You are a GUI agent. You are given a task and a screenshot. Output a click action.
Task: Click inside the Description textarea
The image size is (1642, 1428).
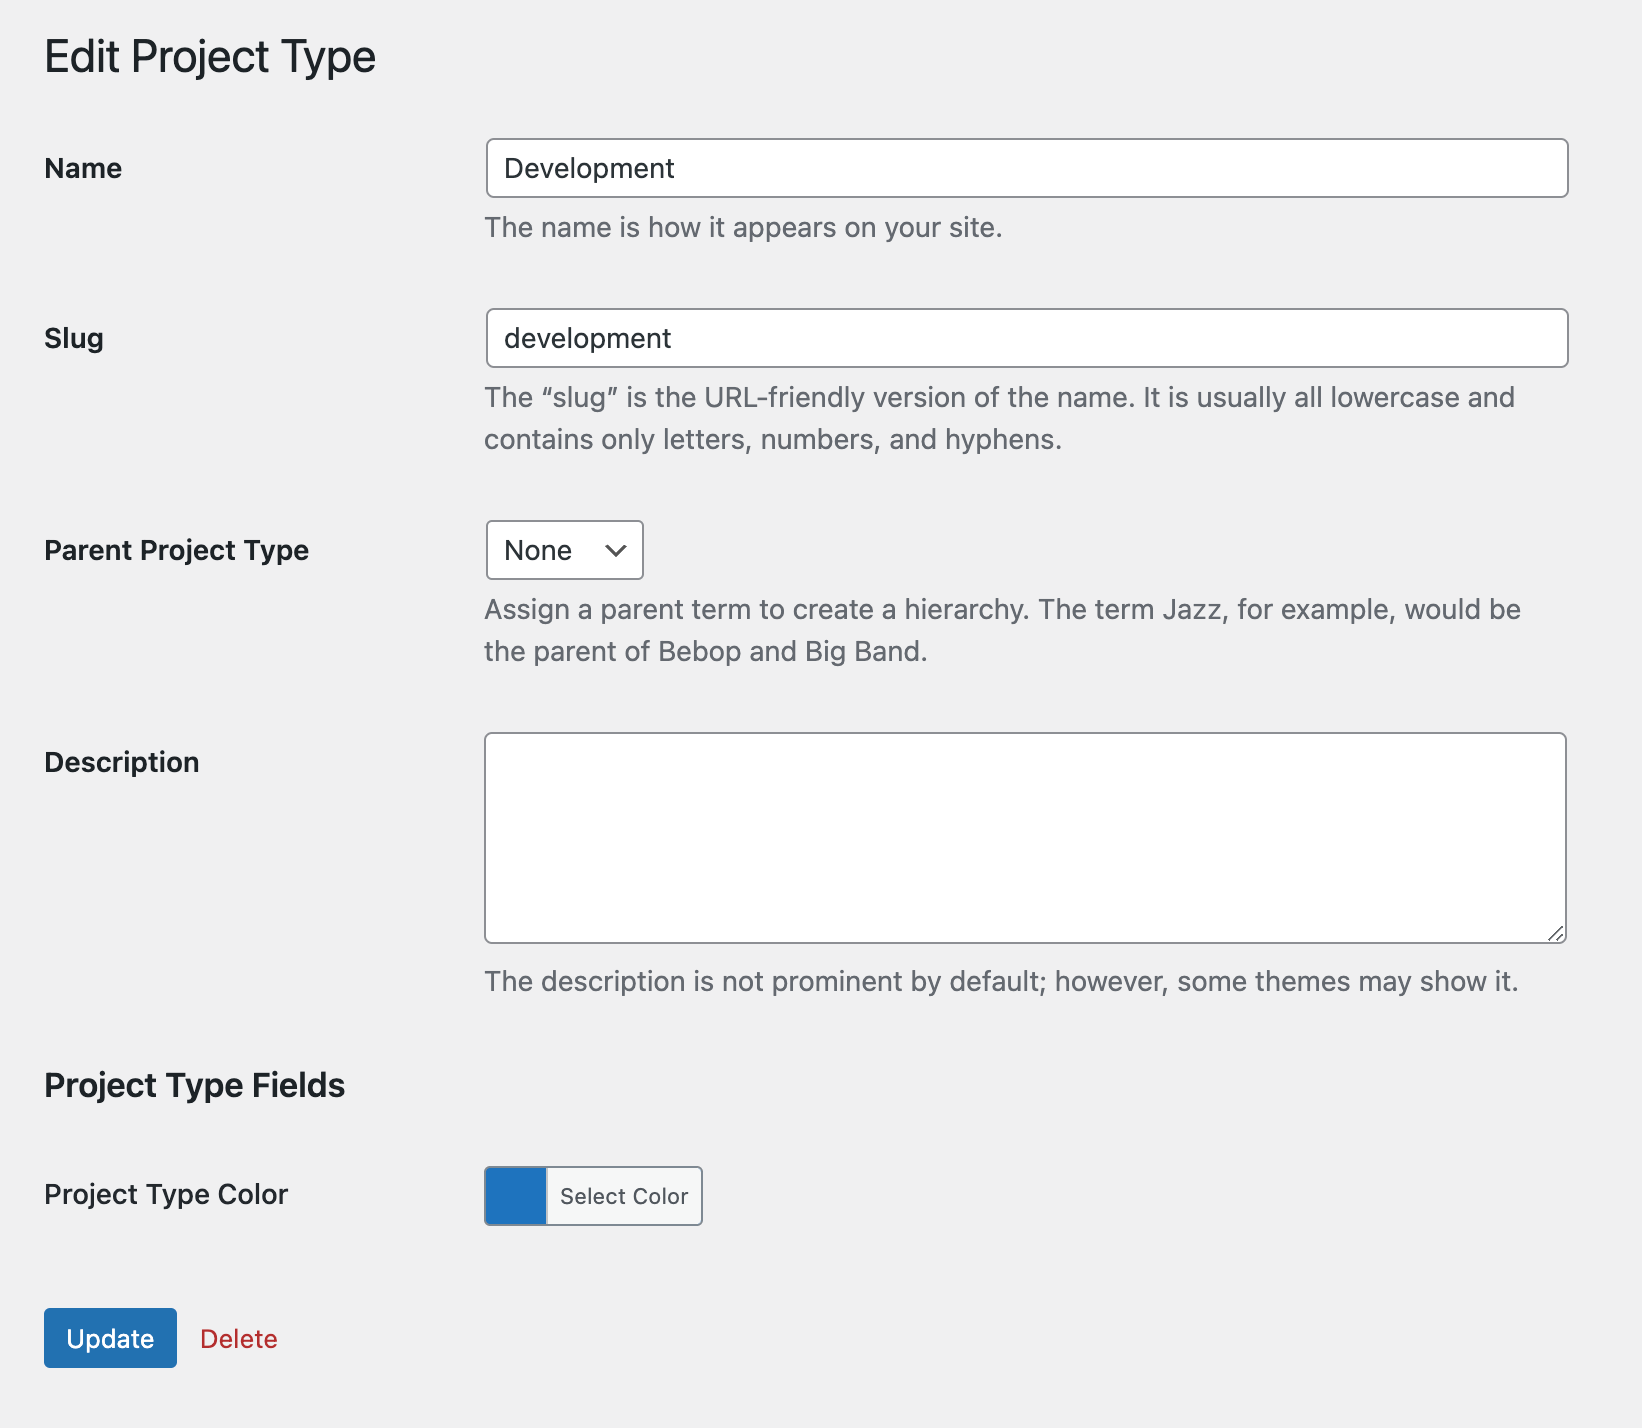(x=1025, y=838)
